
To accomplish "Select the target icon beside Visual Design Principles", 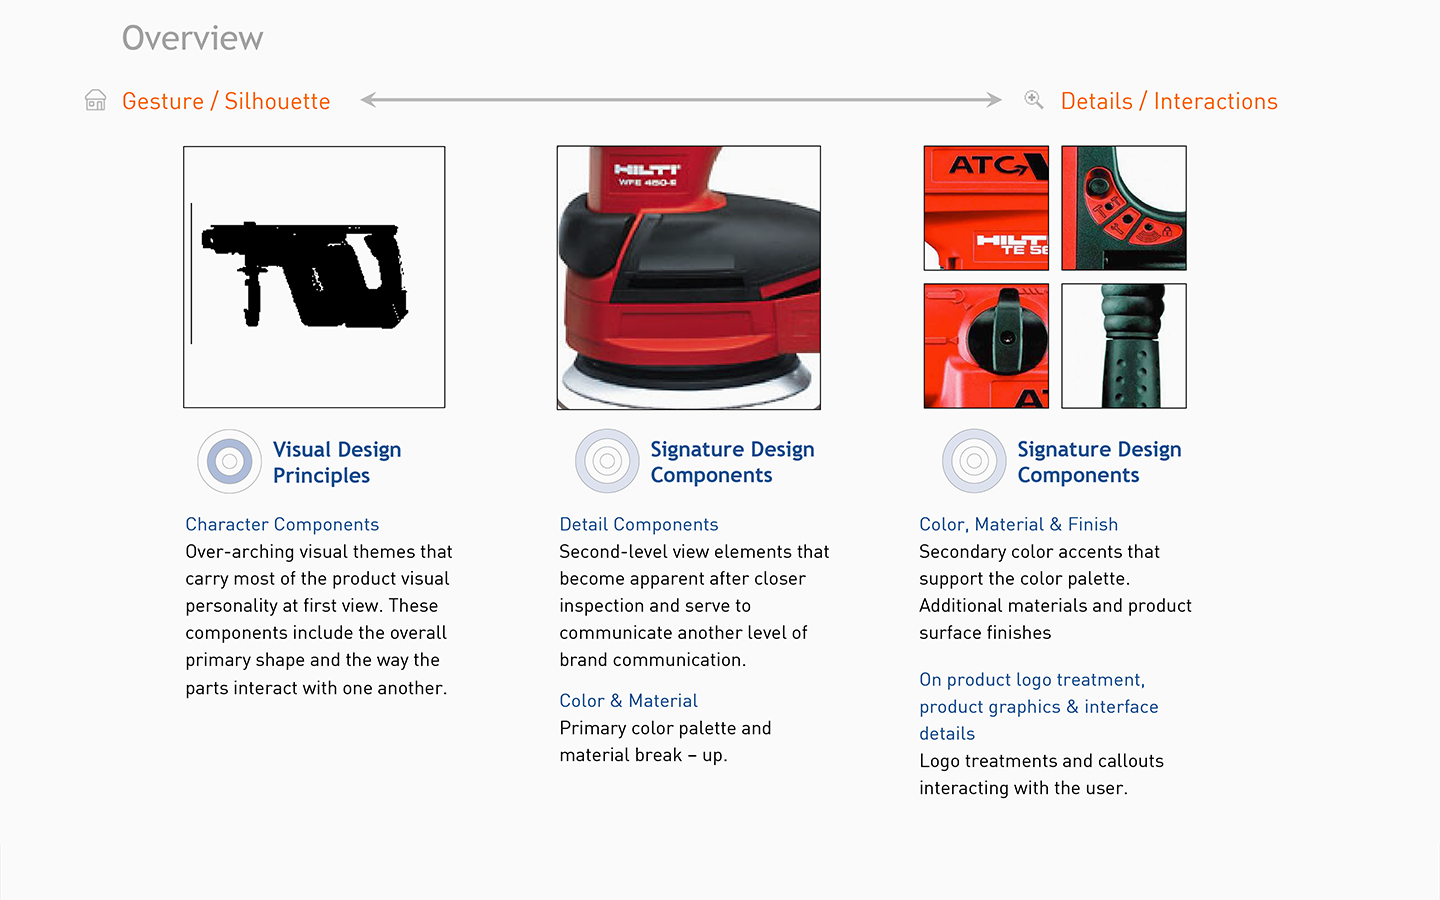I will (x=229, y=461).
